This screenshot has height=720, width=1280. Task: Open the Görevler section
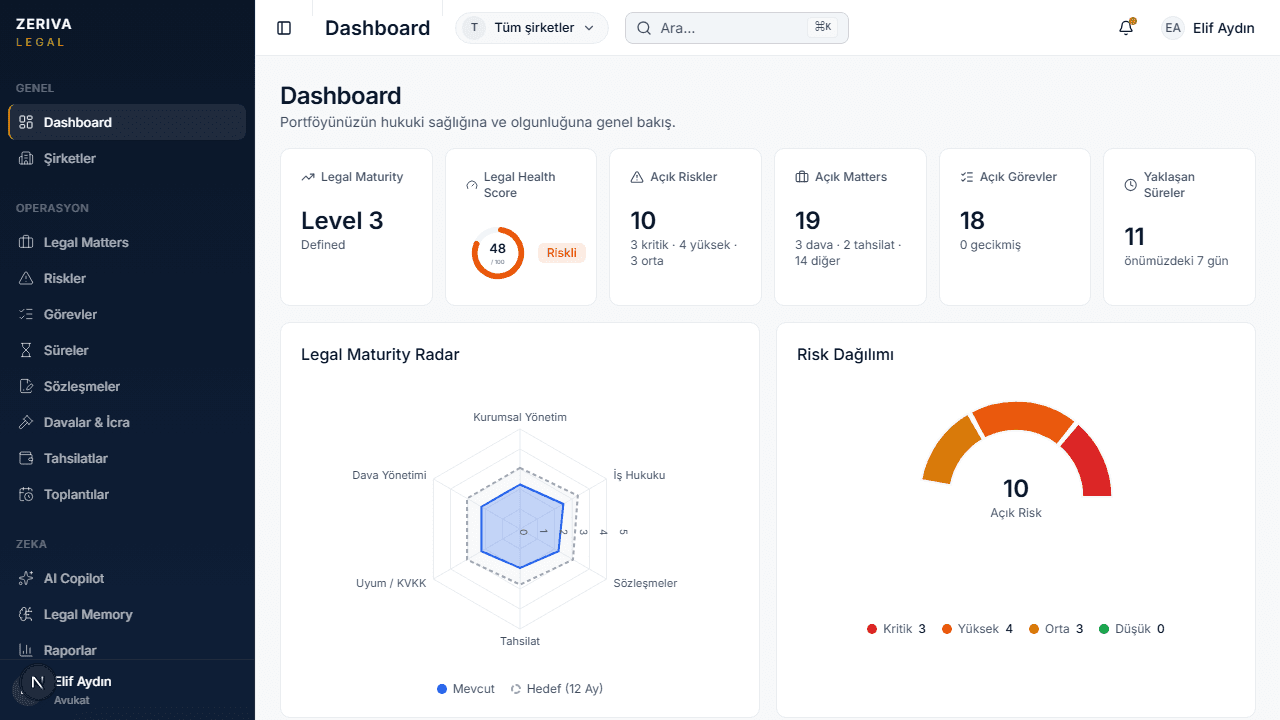tap(127, 314)
